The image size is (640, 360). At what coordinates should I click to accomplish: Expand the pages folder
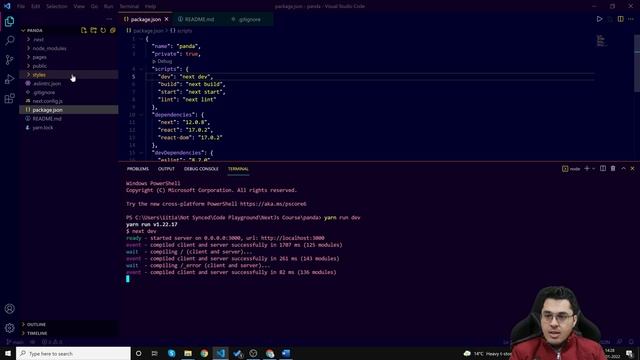(69, 57)
